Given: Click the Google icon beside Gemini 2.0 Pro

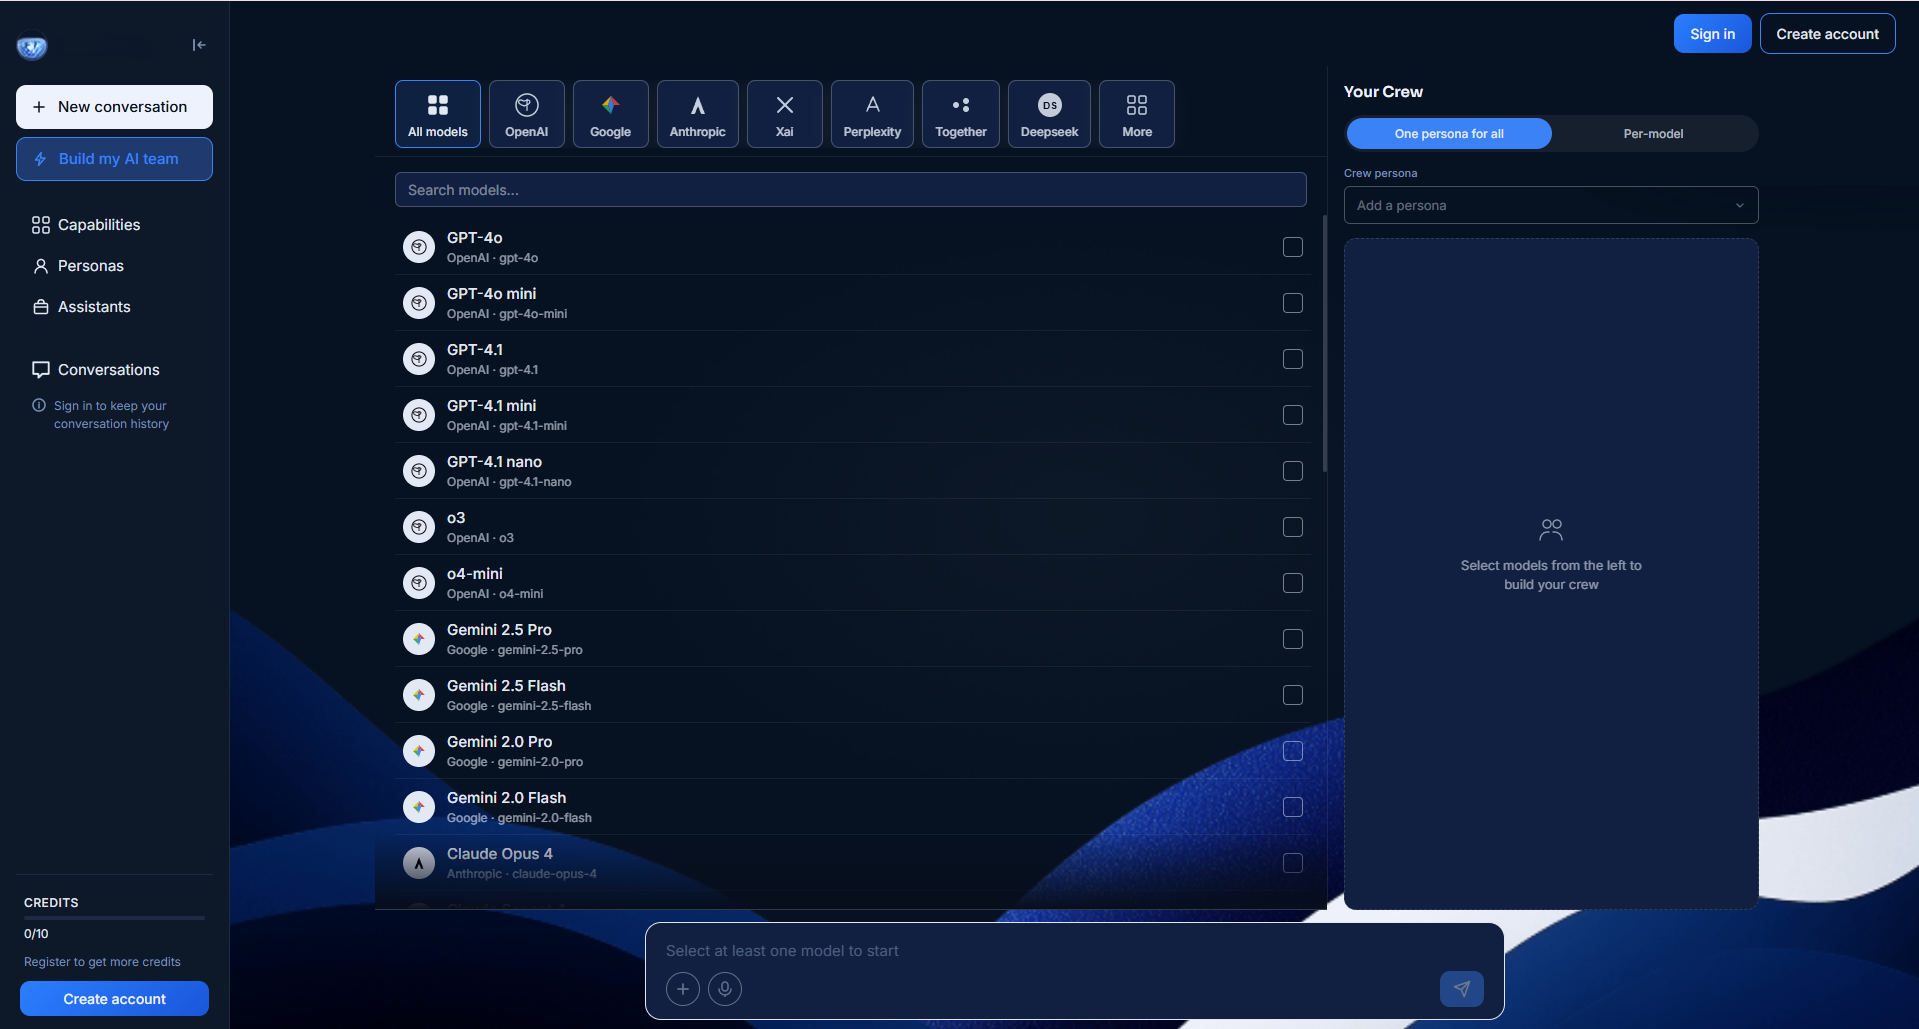Looking at the screenshot, I should 419,751.
